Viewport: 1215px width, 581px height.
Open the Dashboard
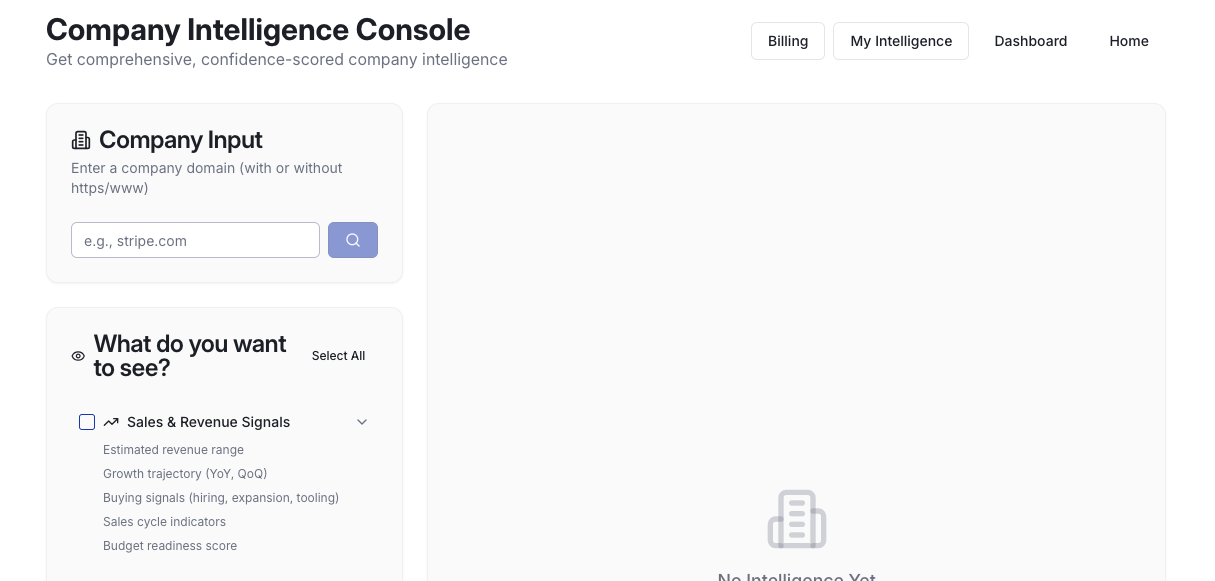pyautogui.click(x=1030, y=41)
